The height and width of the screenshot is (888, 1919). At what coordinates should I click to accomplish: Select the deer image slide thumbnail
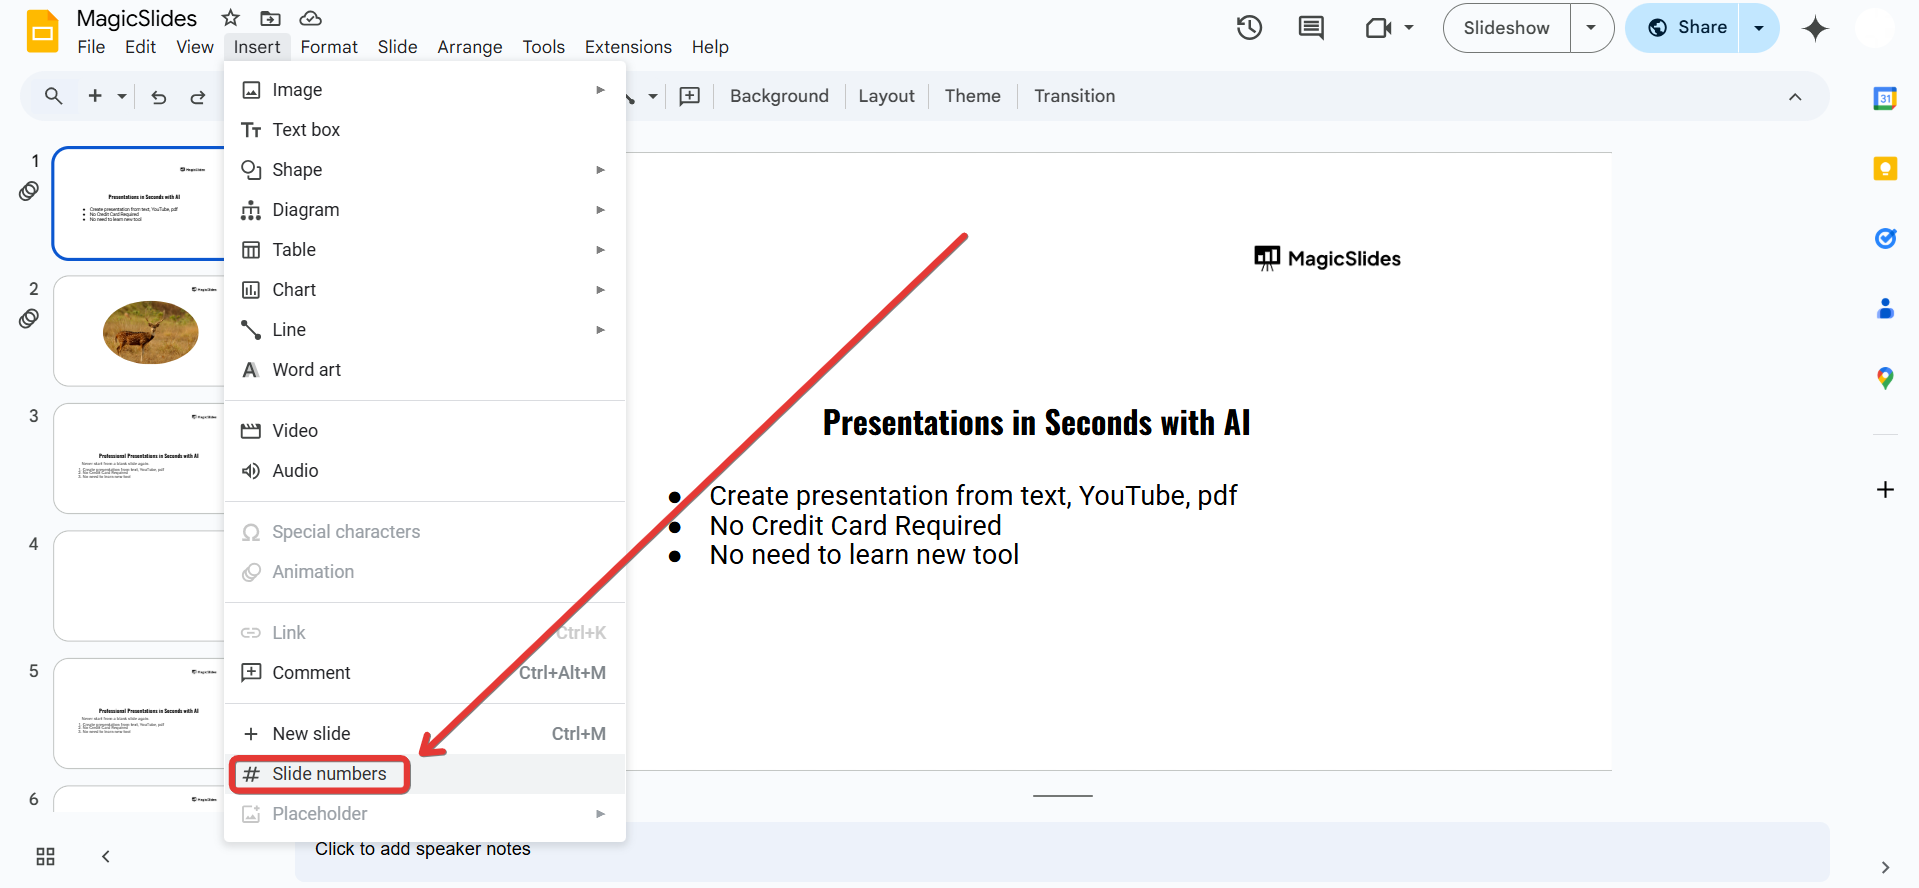[x=140, y=331]
